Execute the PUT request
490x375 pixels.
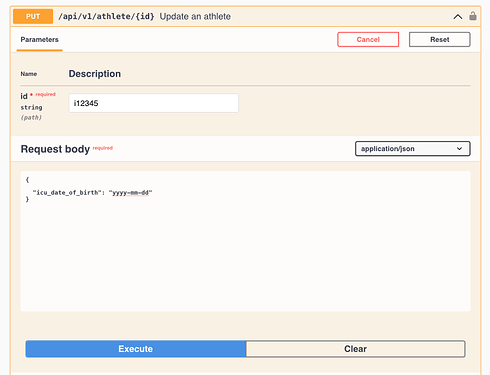click(x=136, y=349)
